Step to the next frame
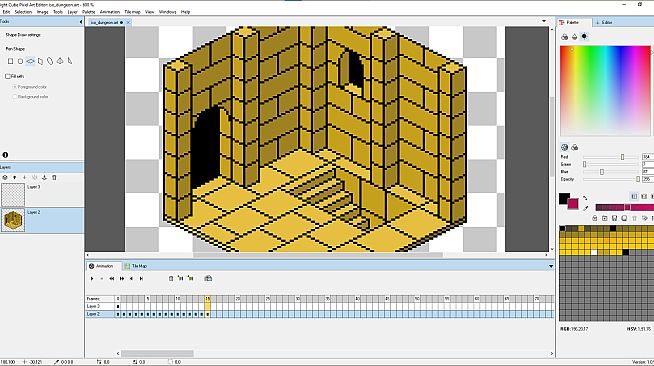654x366 pixels. pos(141,278)
